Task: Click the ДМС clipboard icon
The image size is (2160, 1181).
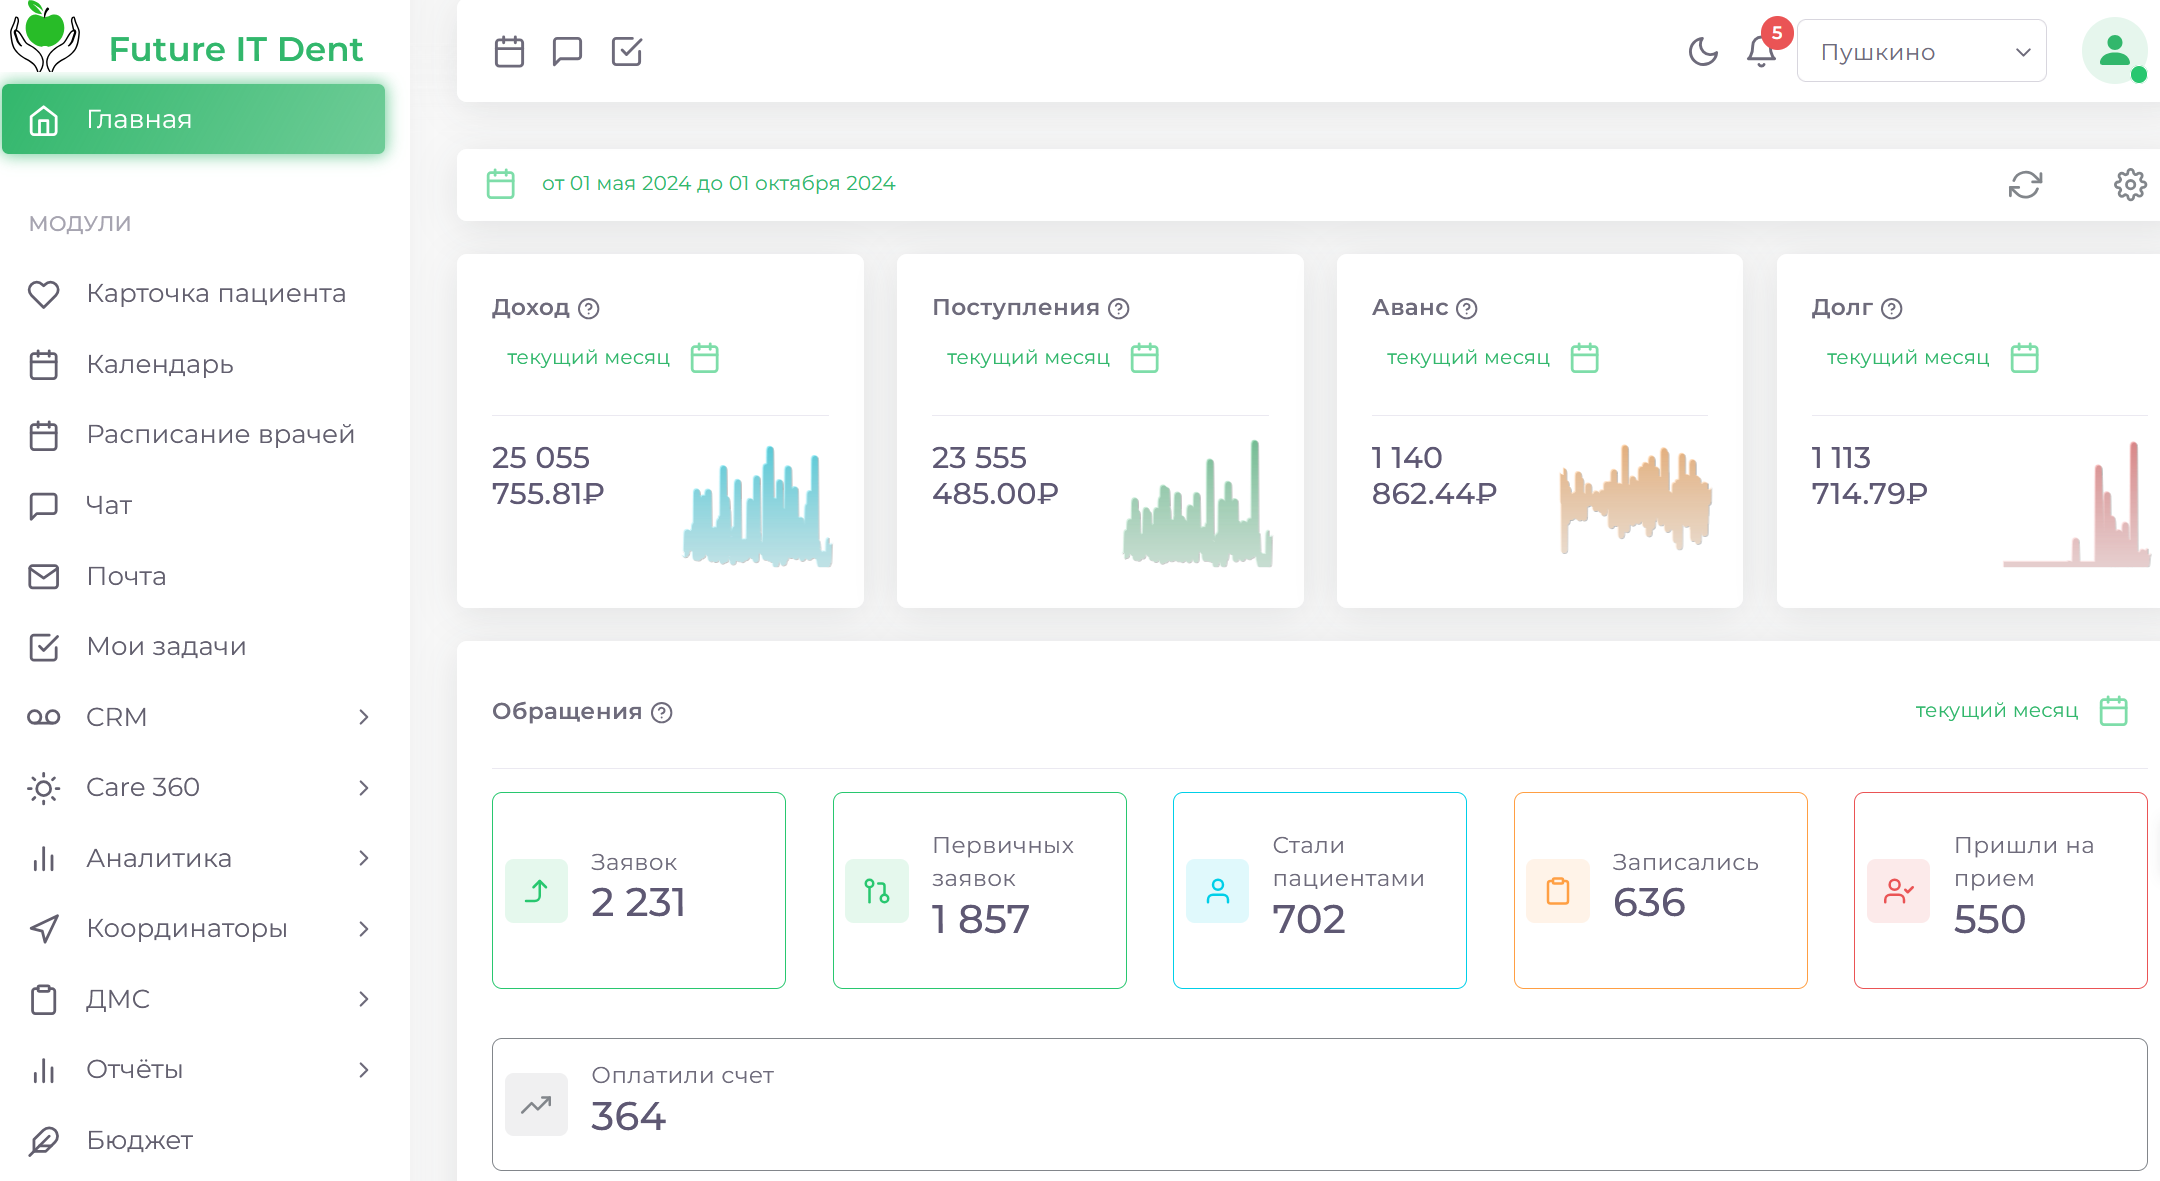Action: tap(43, 999)
